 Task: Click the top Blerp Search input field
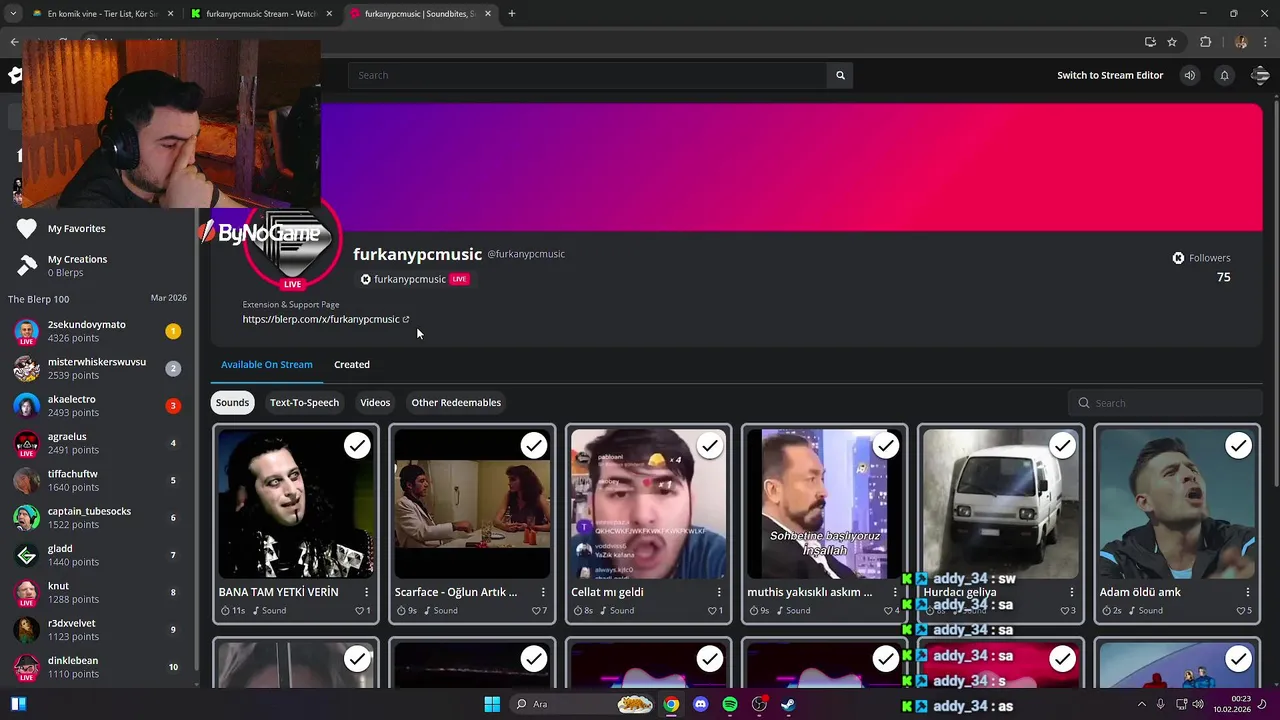[588, 75]
